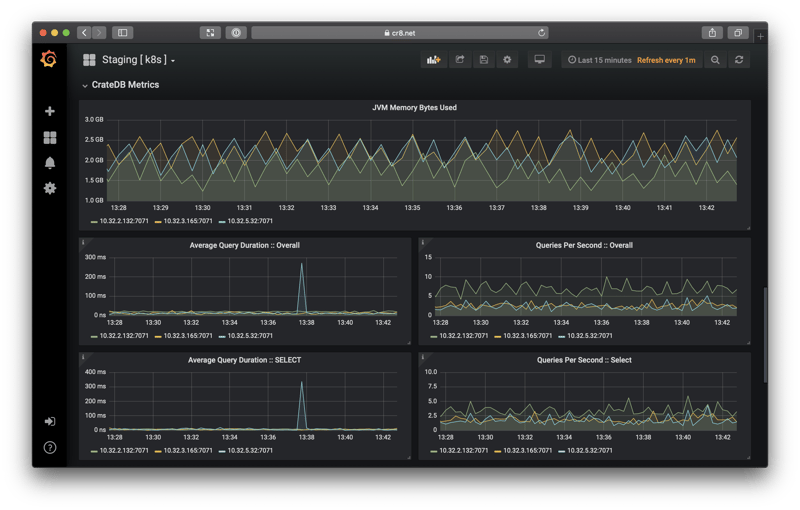Screen dimensions: 800x510
Task: Cycle view mode with the monitor icon
Action: (x=540, y=60)
